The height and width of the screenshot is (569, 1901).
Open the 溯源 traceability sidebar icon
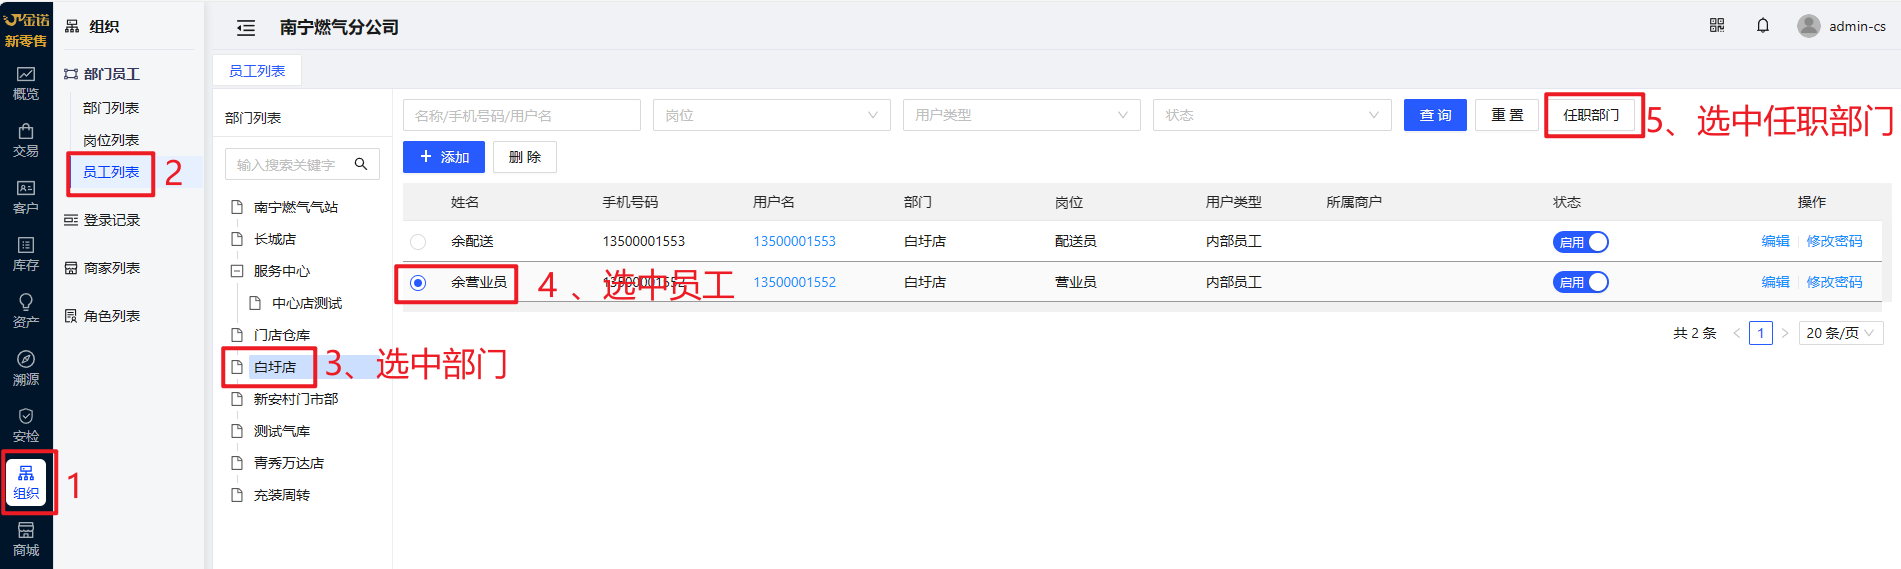[26, 368]
